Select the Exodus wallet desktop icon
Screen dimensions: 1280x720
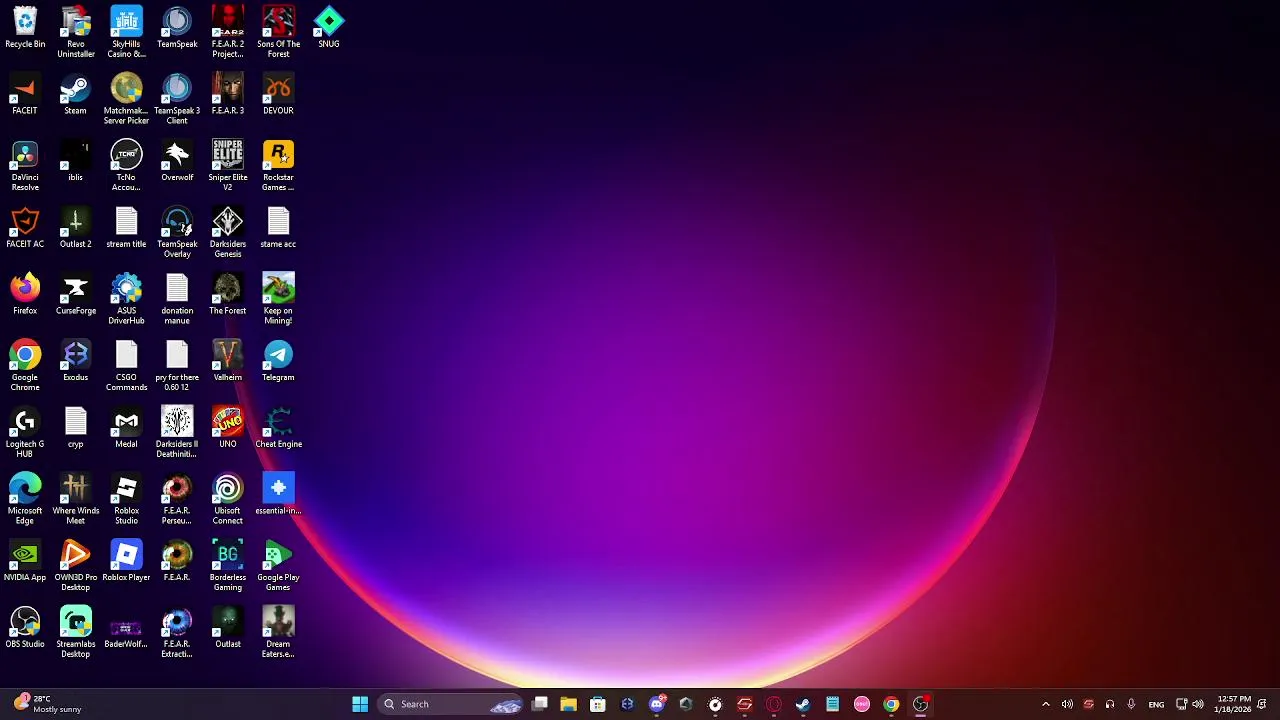tap(76, 362)
